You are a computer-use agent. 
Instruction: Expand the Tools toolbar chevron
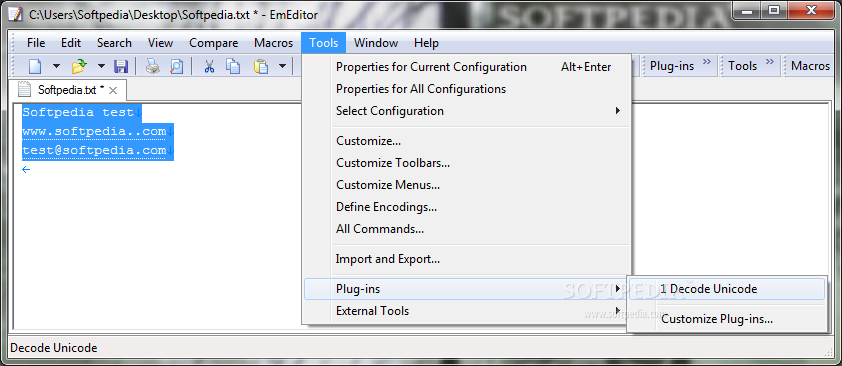(x=770, y=61)
